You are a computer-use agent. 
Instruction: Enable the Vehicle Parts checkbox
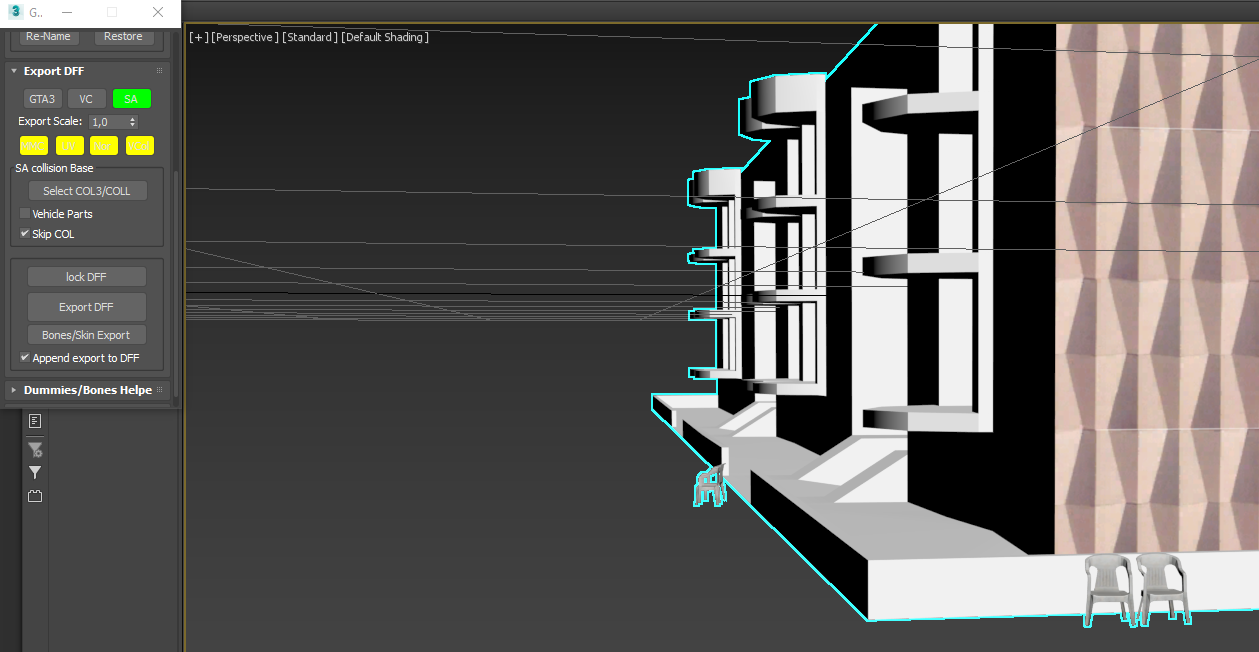[25, 214]
